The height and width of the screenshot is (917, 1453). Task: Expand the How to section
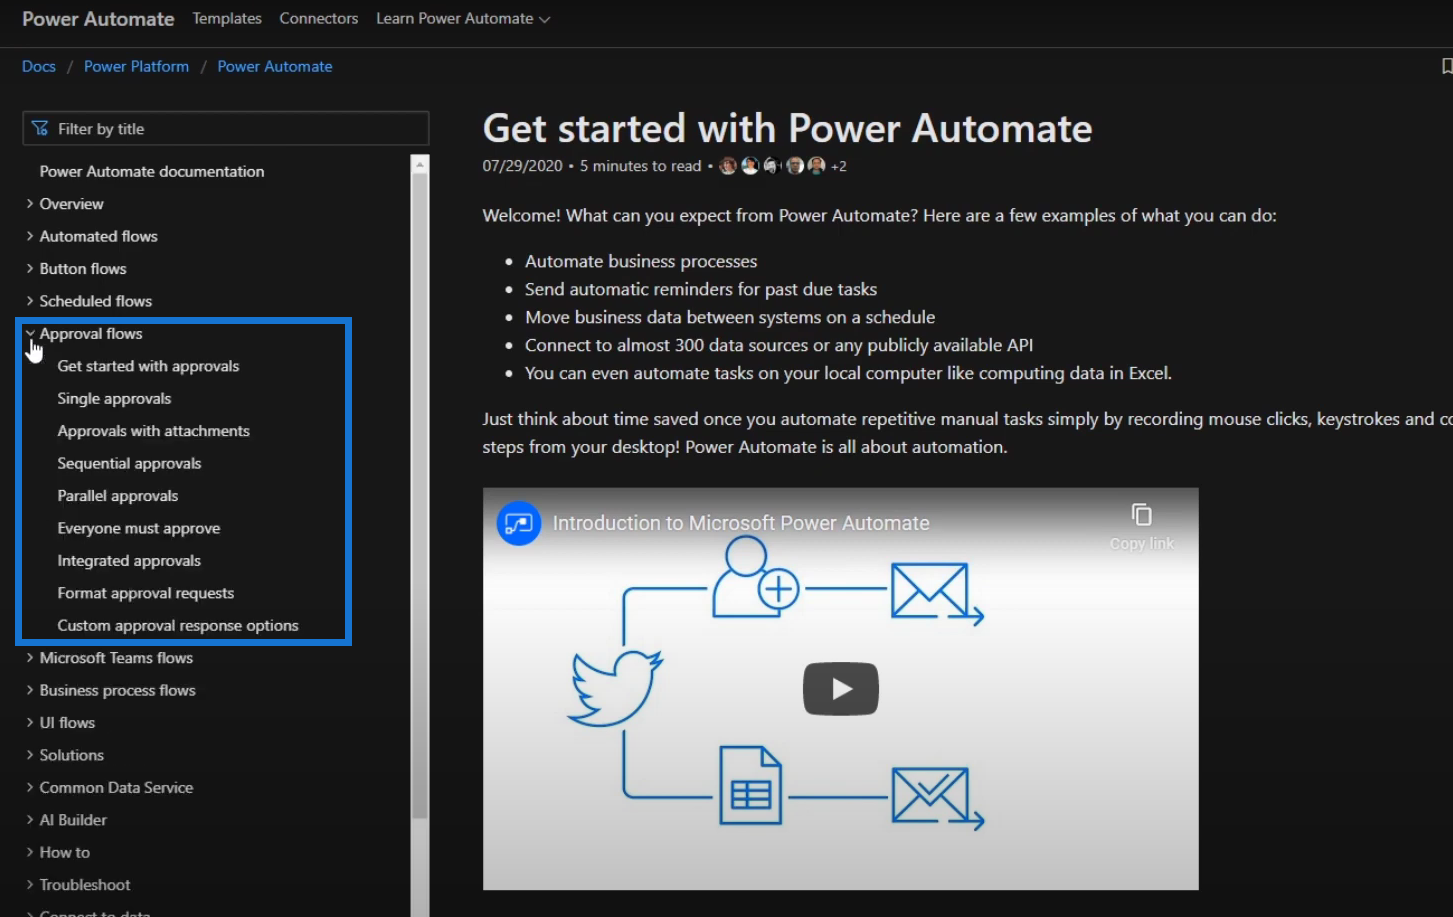[x=64, y=852]
